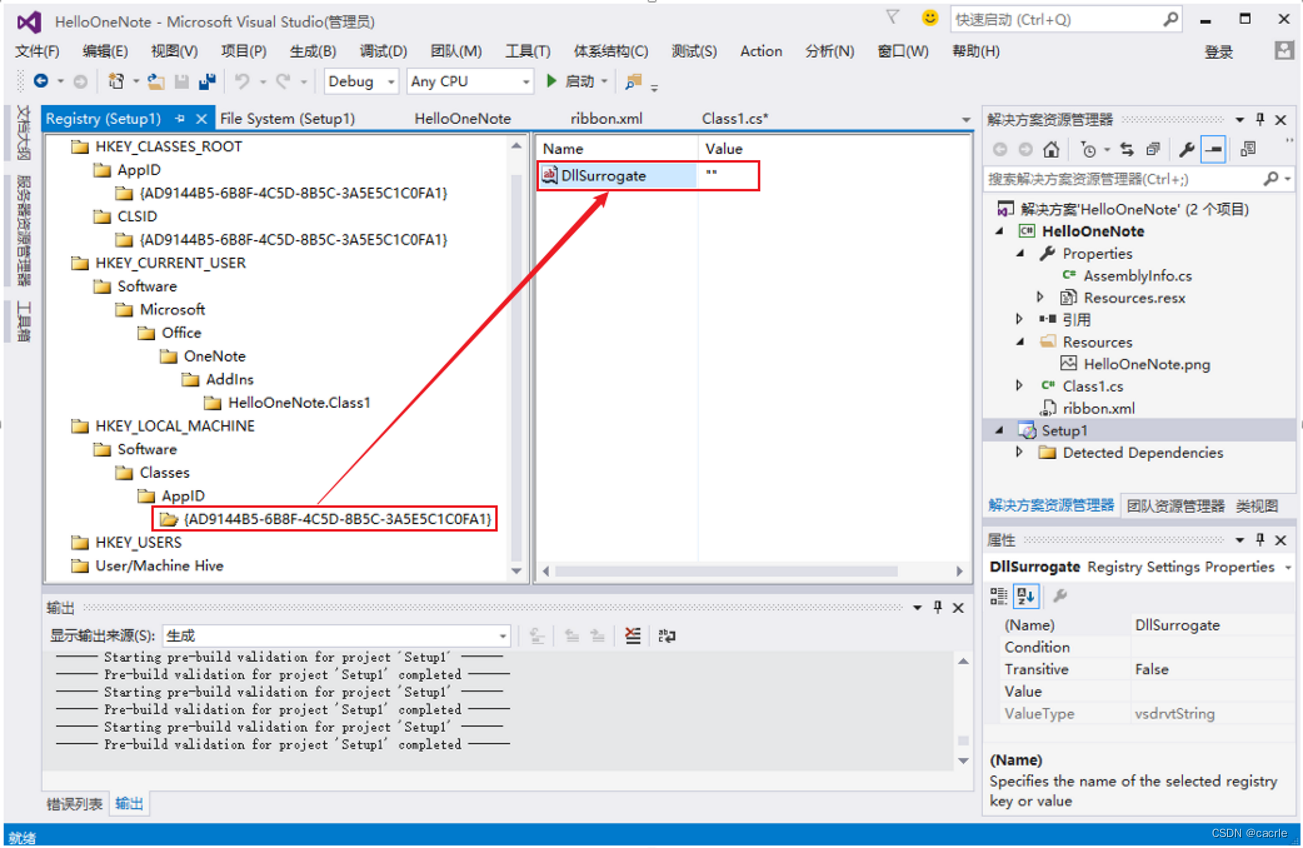The height and width of the screenshot is (848, 1303).
Task: Click the wrench properties icon in Solution Explorer
Action: pos(1187,149)
